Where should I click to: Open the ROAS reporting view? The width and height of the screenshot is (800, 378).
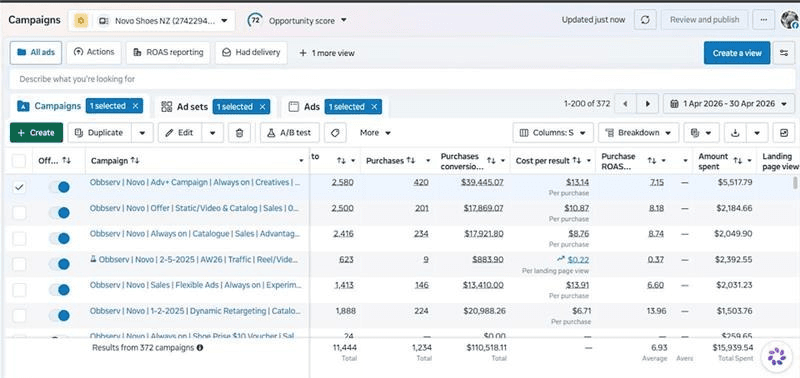click(168, 53)
